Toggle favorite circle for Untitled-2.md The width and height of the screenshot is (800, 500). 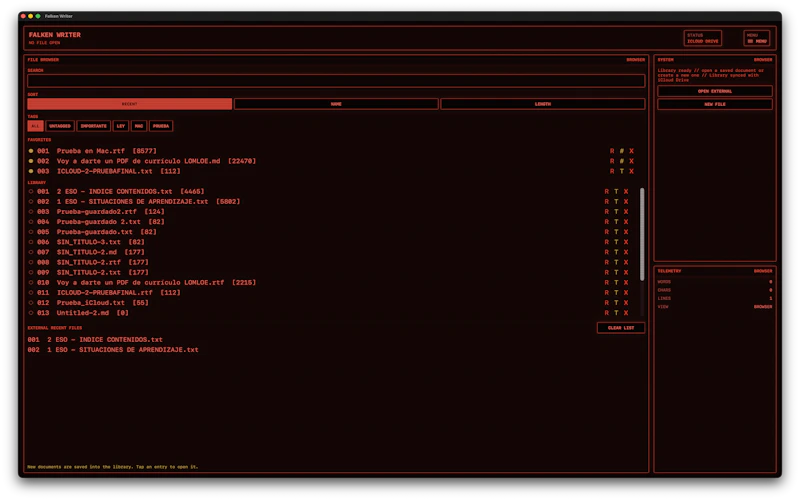(x=31, y=313)
